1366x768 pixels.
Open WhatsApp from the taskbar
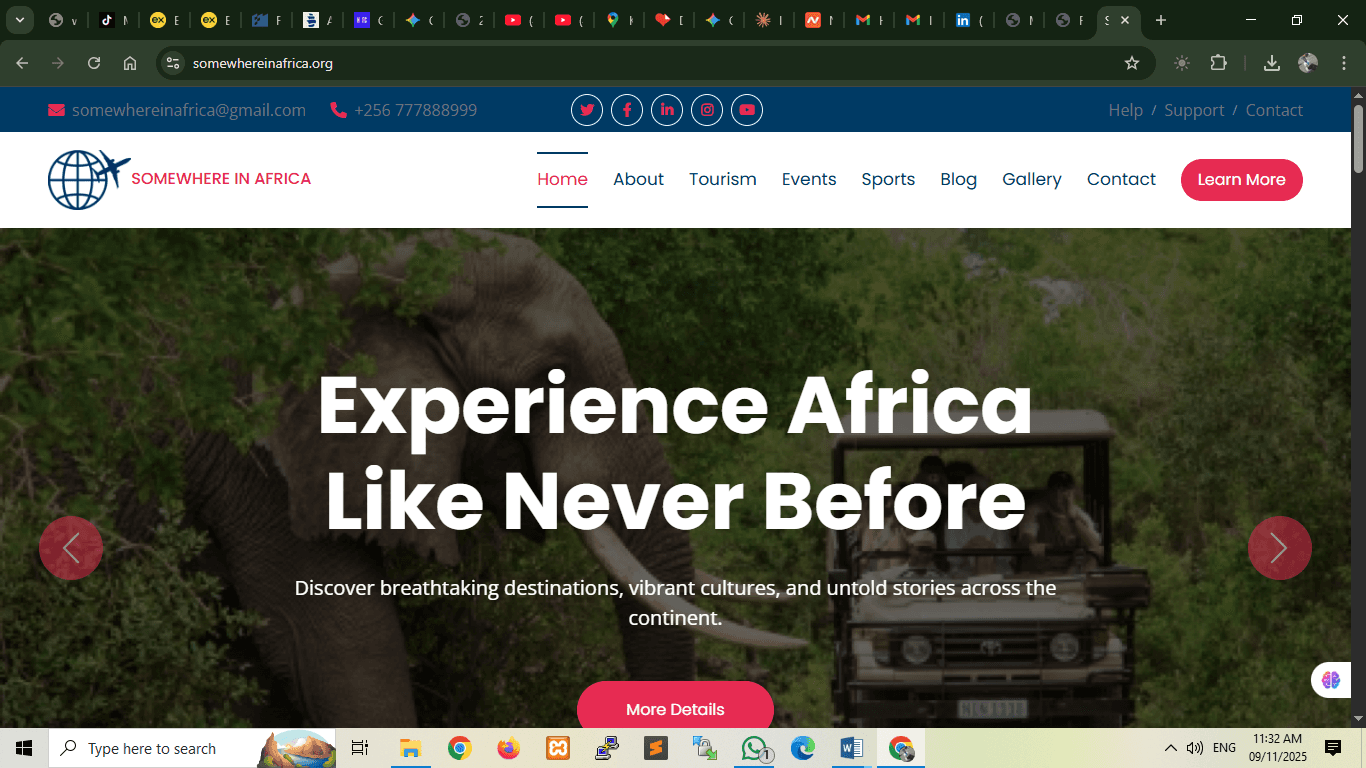[755, 747]
